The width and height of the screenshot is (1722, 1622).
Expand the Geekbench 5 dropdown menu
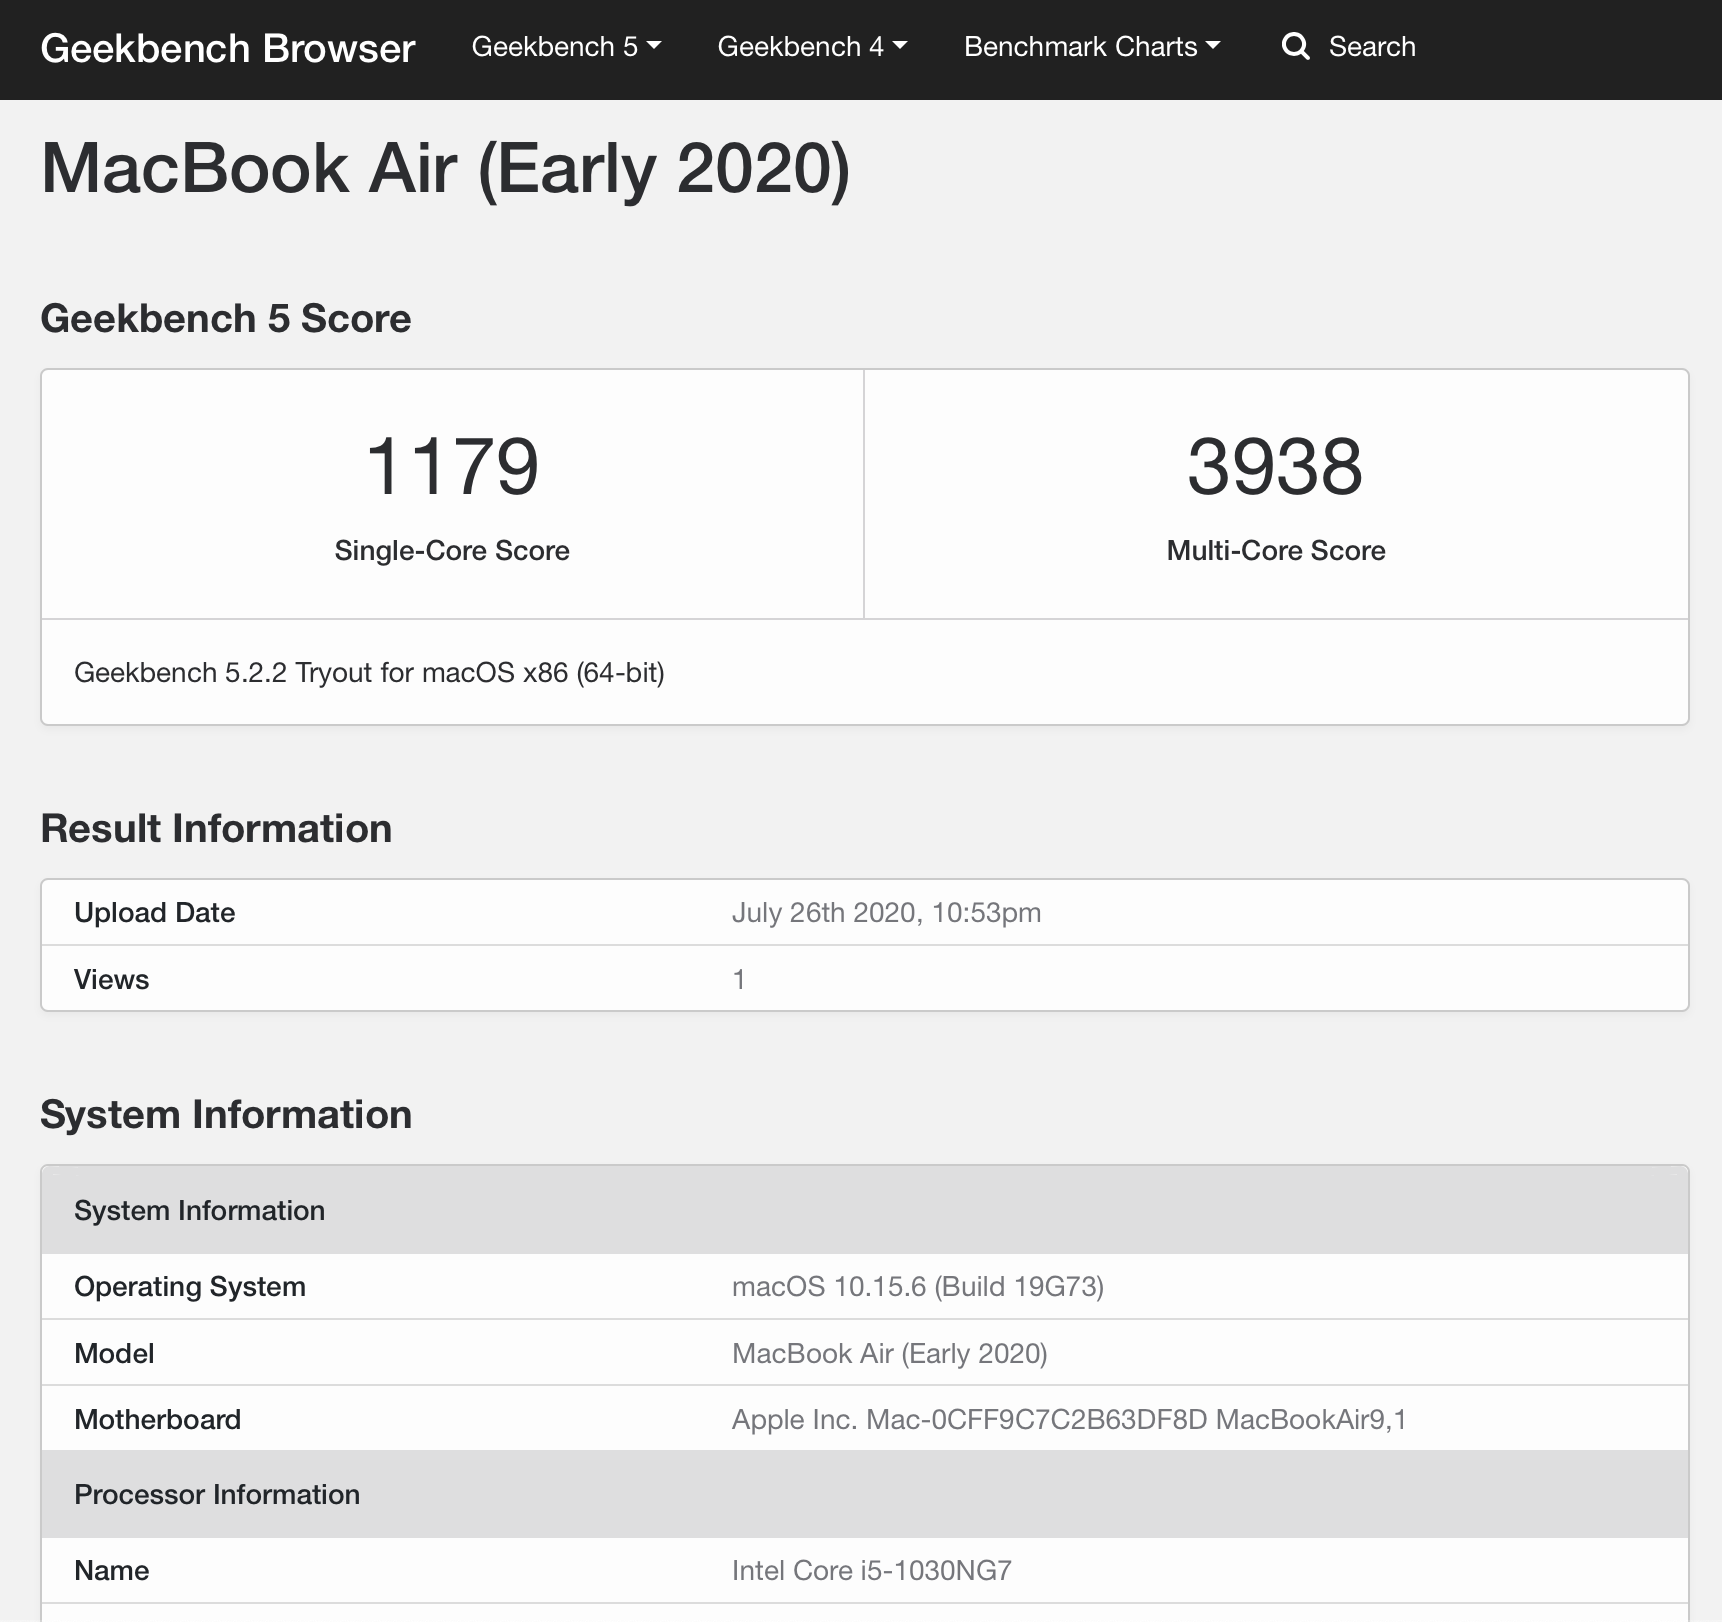tap(566, 47)
